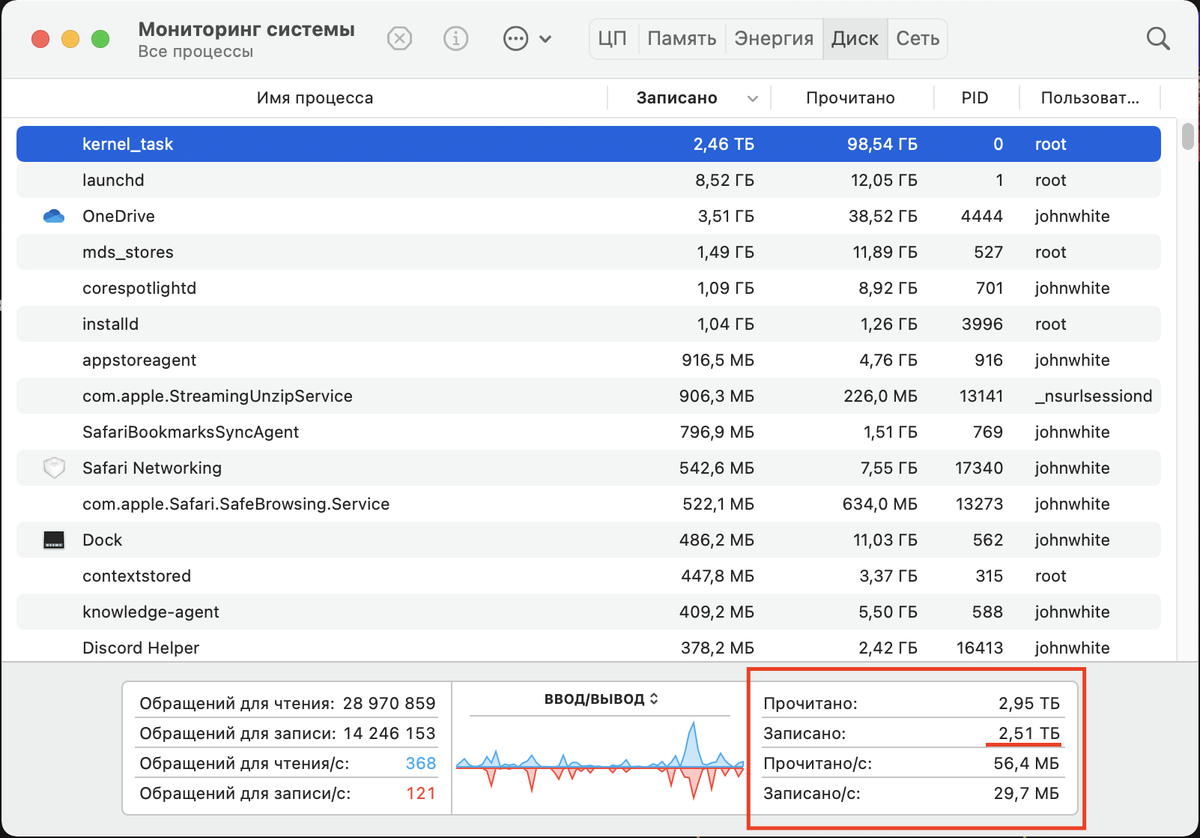1200x838 pixels.
Task: Click the 11,03 ГБ read value
Action: point(884,540)
